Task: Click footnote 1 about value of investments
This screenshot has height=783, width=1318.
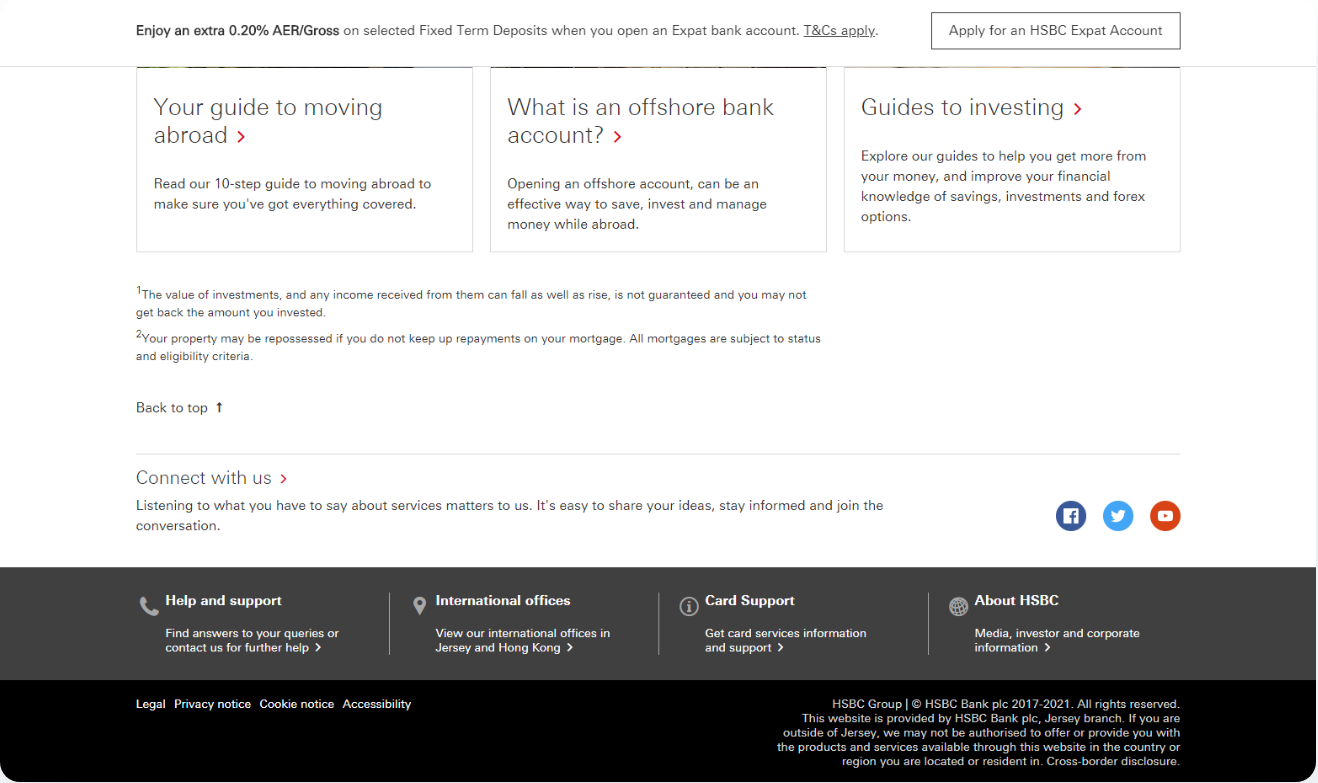Action: coord(471,303)
